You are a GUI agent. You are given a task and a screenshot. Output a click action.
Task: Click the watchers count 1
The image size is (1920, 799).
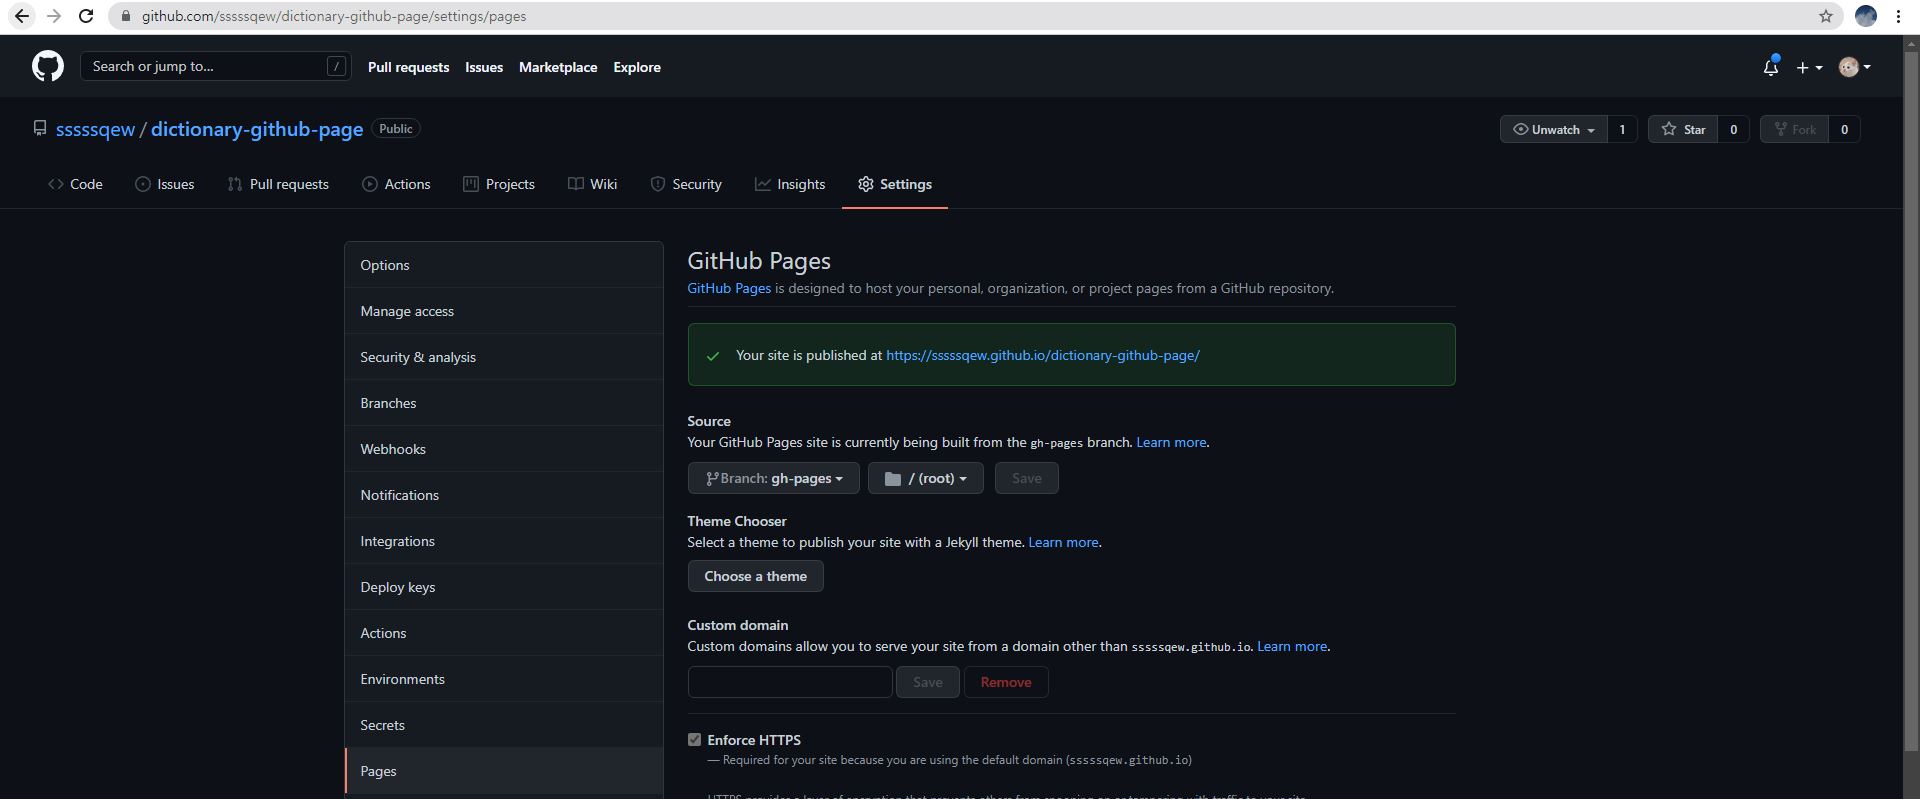pyautogui.click(x=1622, y=129)
